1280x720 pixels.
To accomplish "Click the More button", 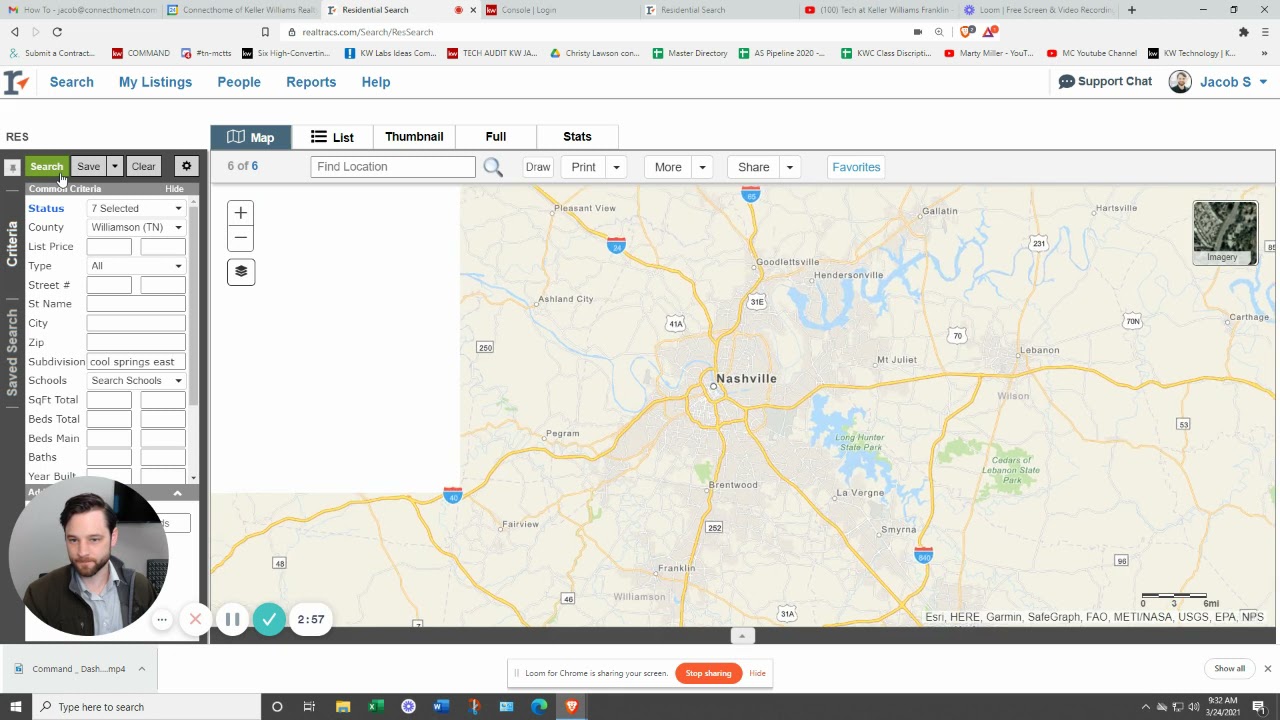I will tap(668, 167).
